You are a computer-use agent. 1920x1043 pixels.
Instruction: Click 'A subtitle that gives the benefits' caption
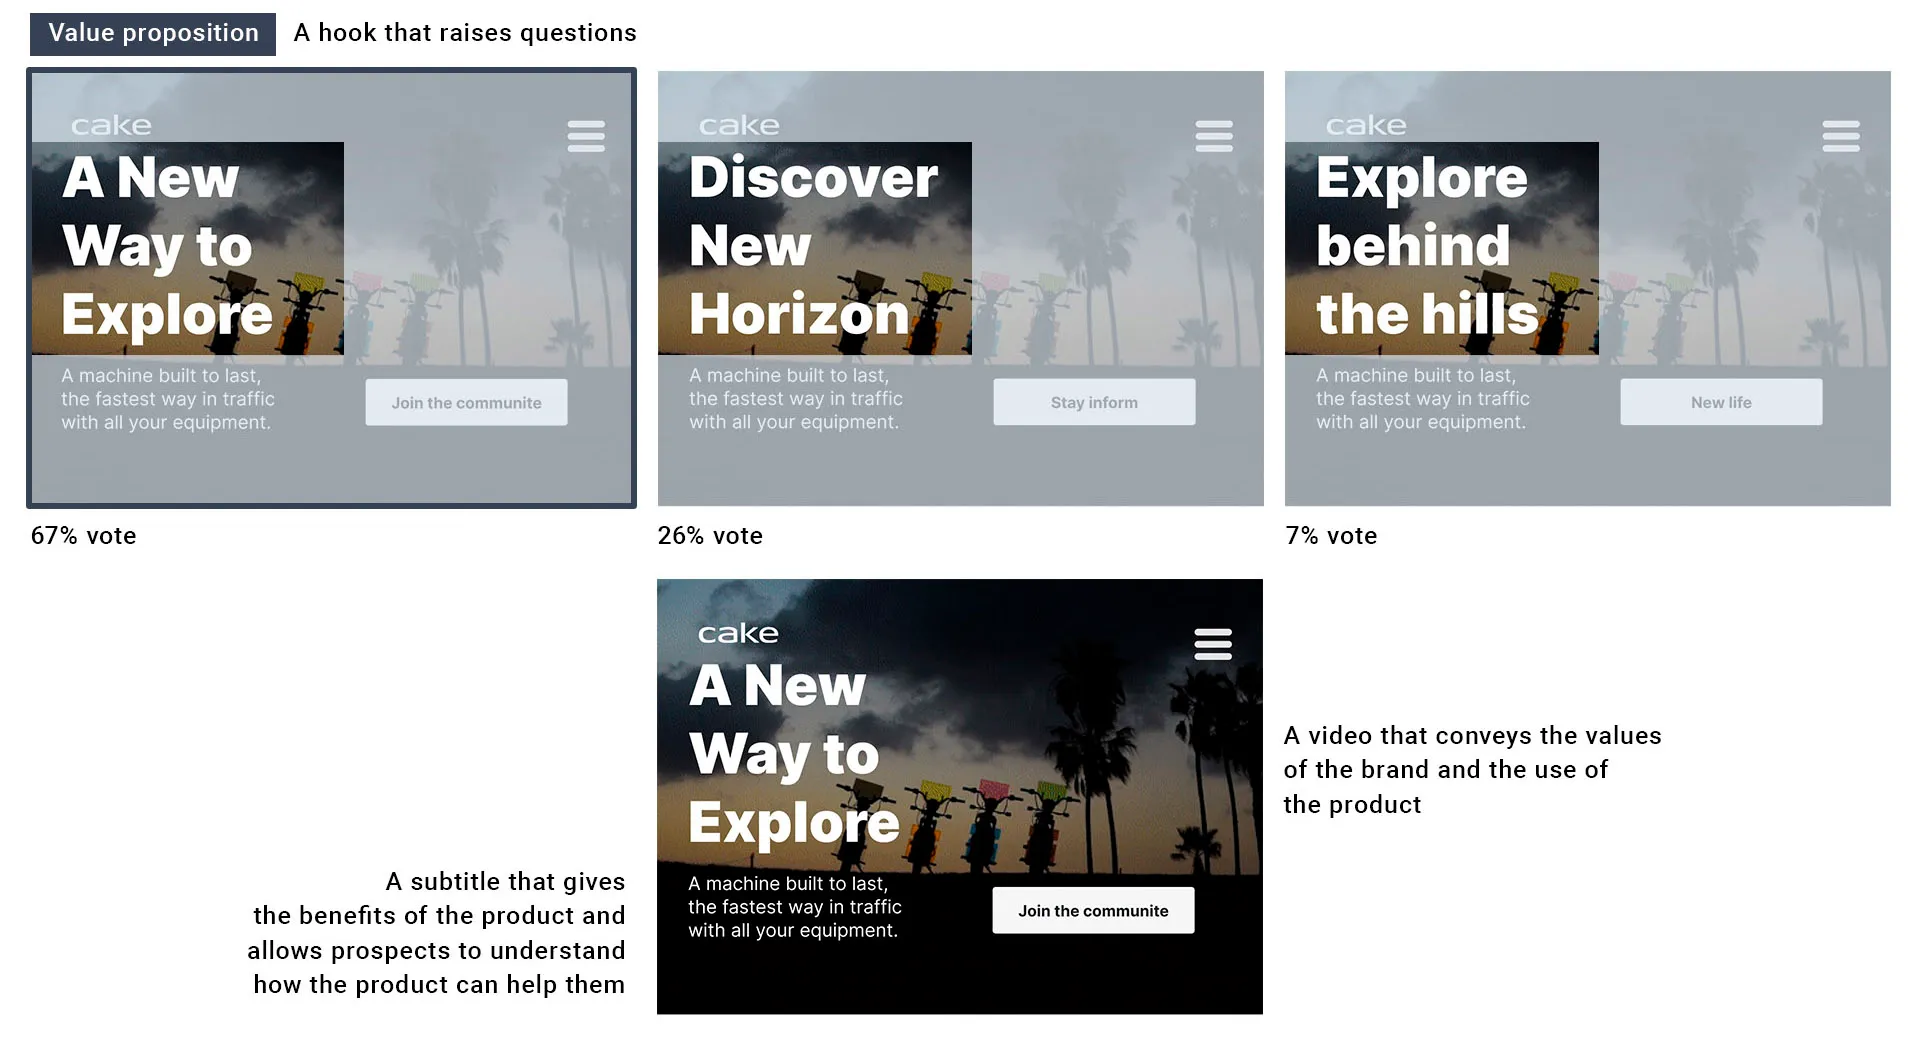437,932
